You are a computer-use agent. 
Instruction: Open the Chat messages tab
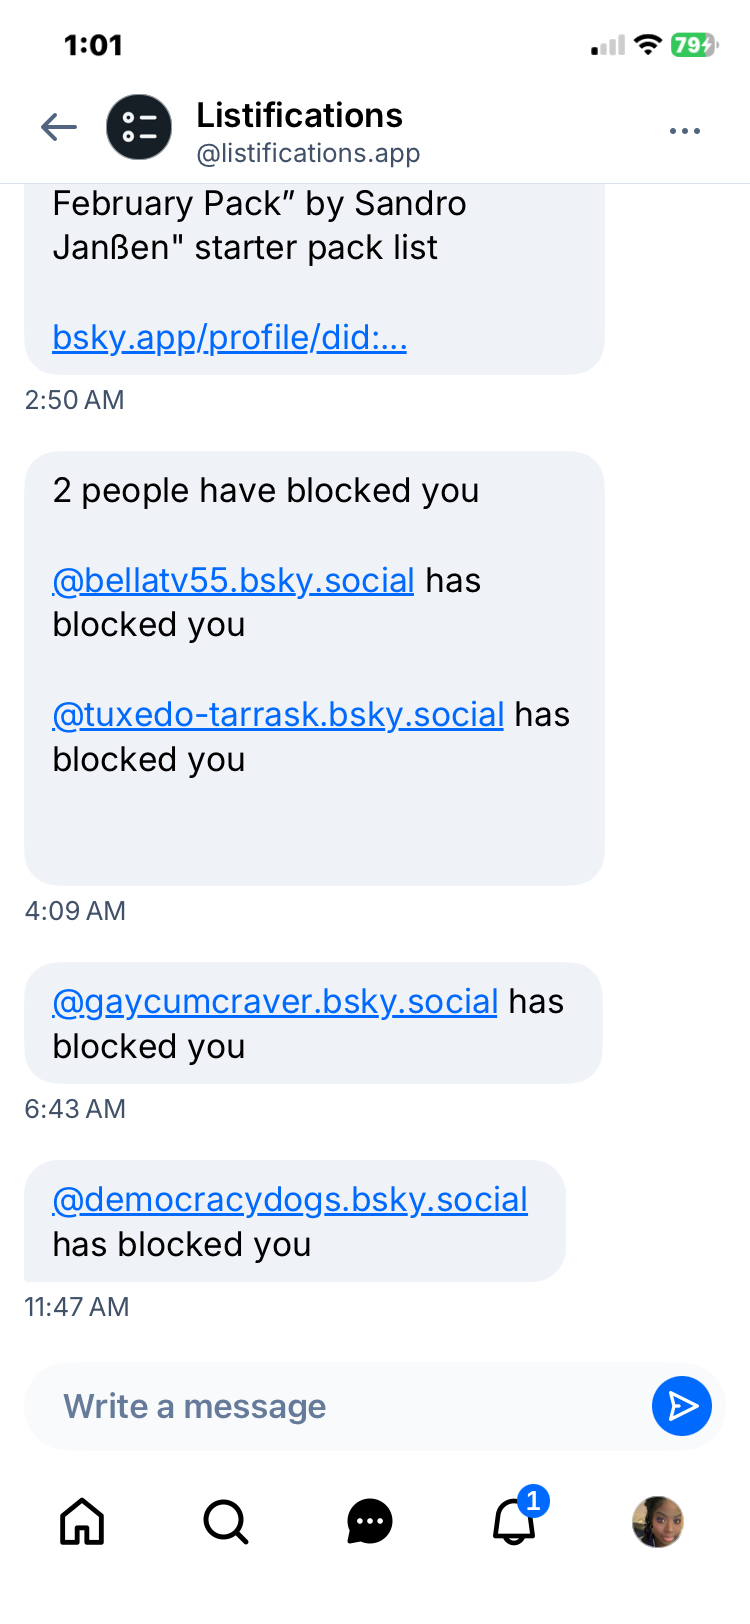pyautogui.click(x=370, y=1522)
